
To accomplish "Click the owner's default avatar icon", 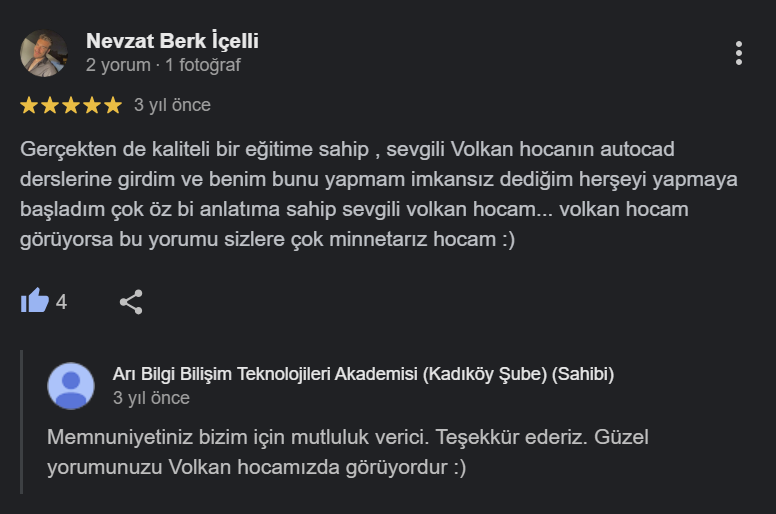I will (x=71, y=386).
